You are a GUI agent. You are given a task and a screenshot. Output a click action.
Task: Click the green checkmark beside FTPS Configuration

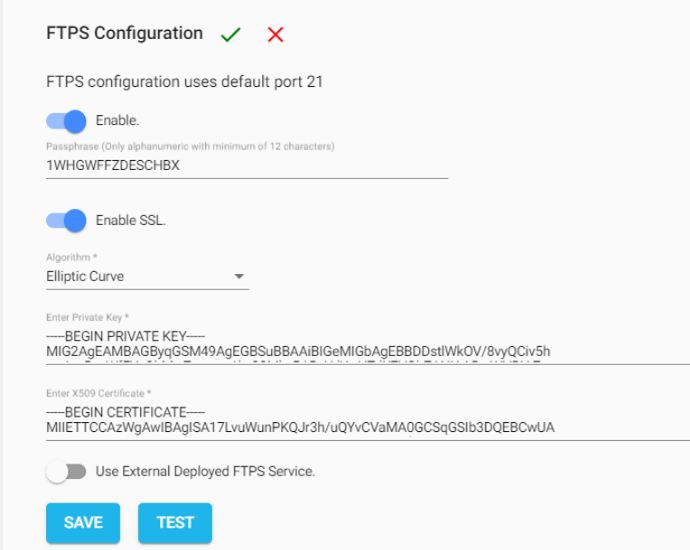coord(231,34)
